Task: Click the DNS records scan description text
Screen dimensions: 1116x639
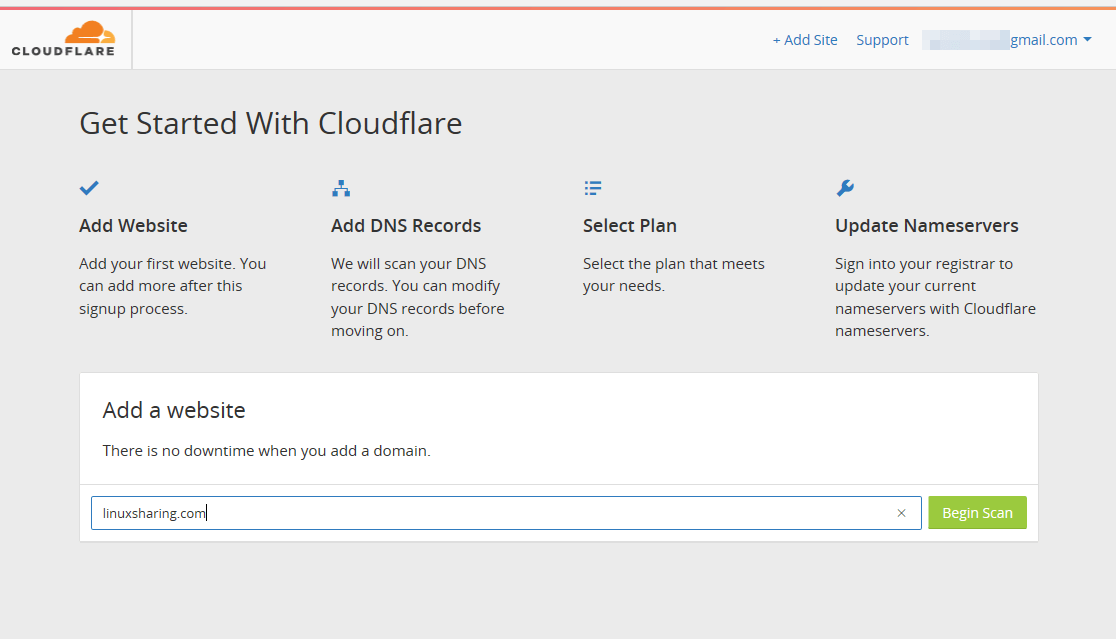Action: click(417, 297)
